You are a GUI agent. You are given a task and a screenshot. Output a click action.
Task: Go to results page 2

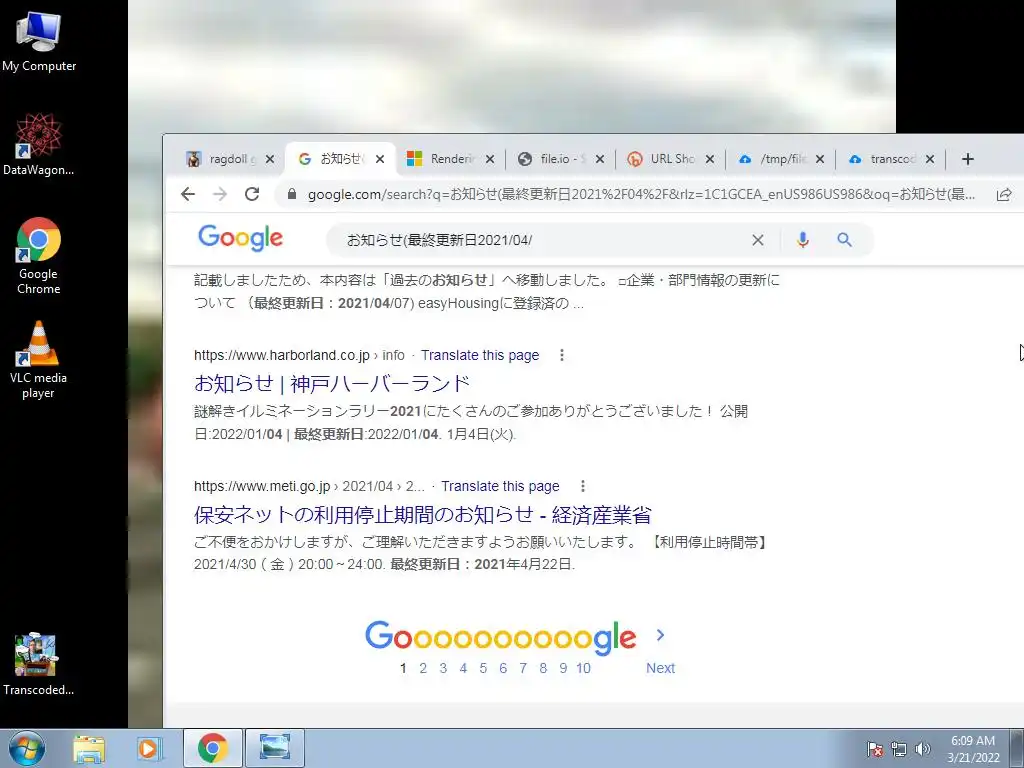tap(423, 668)
